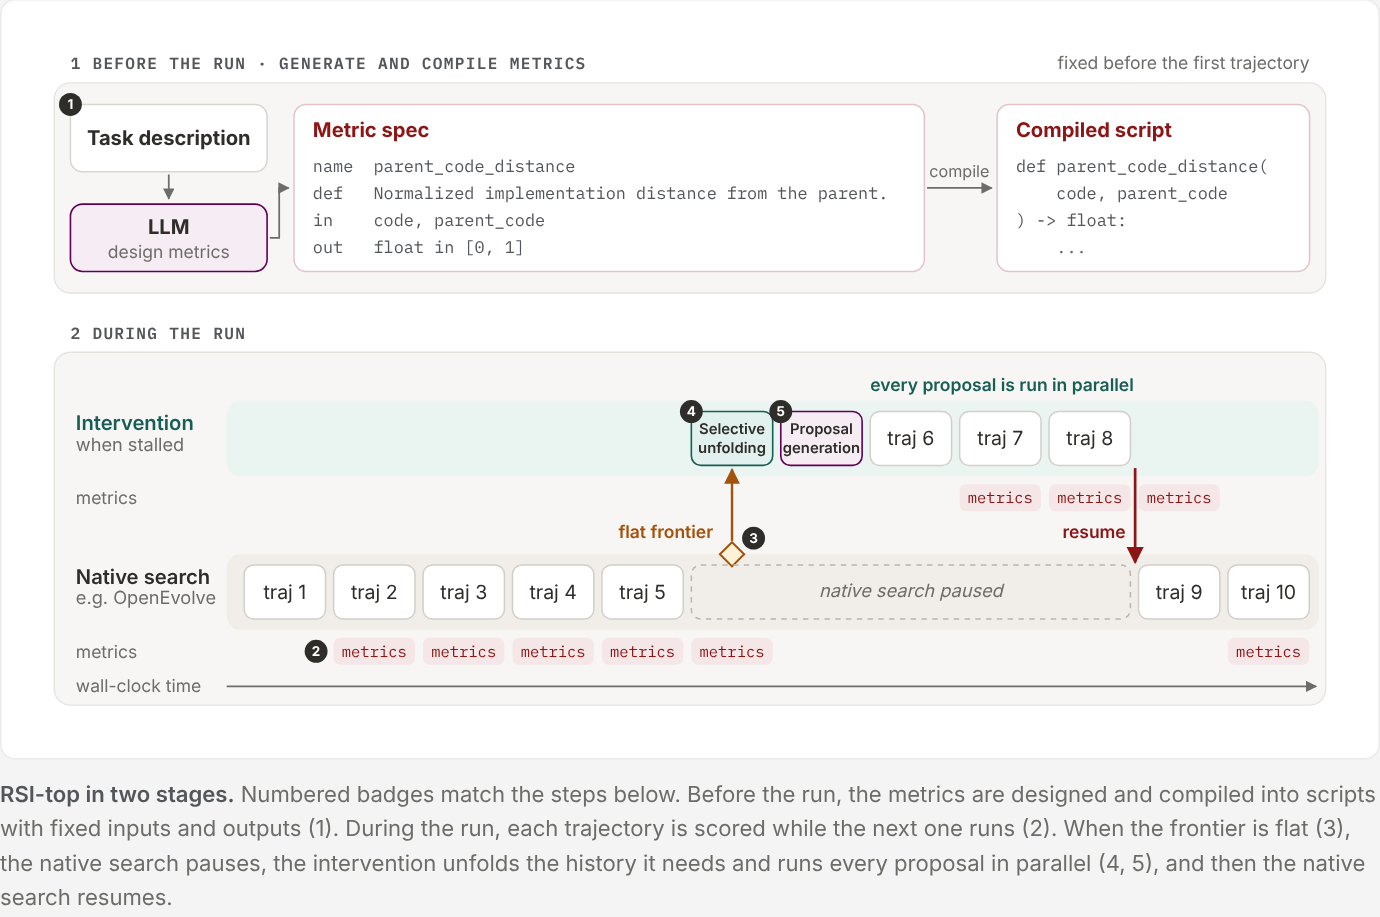Select the Selective unfolding box
Viewport: 1380px width, 917px height.
731,438
